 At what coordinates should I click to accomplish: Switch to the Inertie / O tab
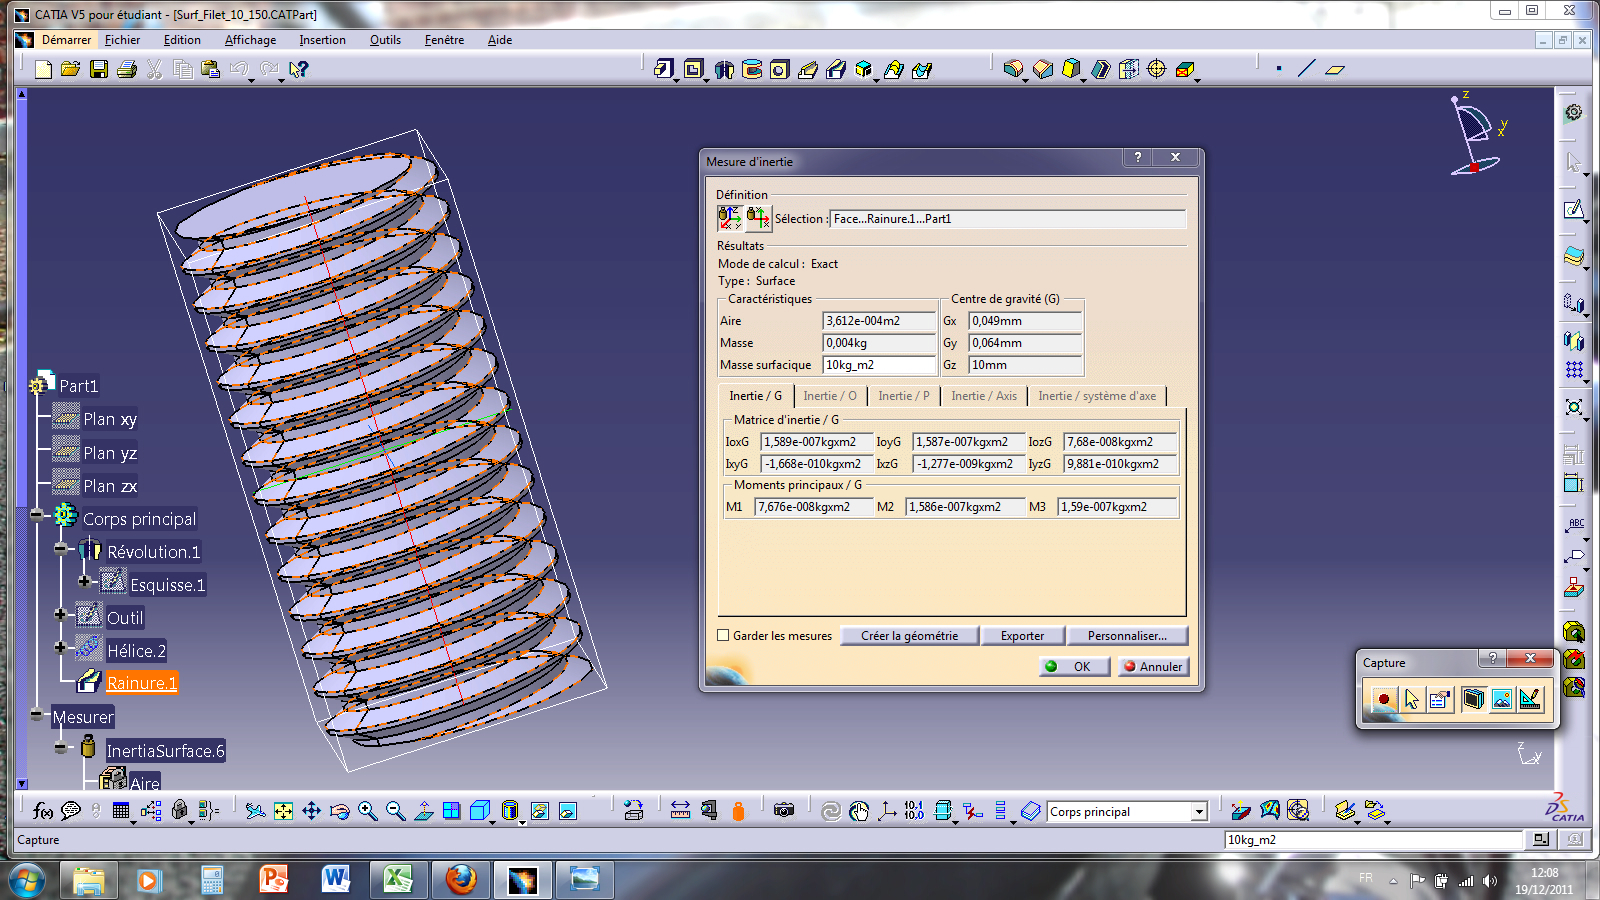coord(830,396)
